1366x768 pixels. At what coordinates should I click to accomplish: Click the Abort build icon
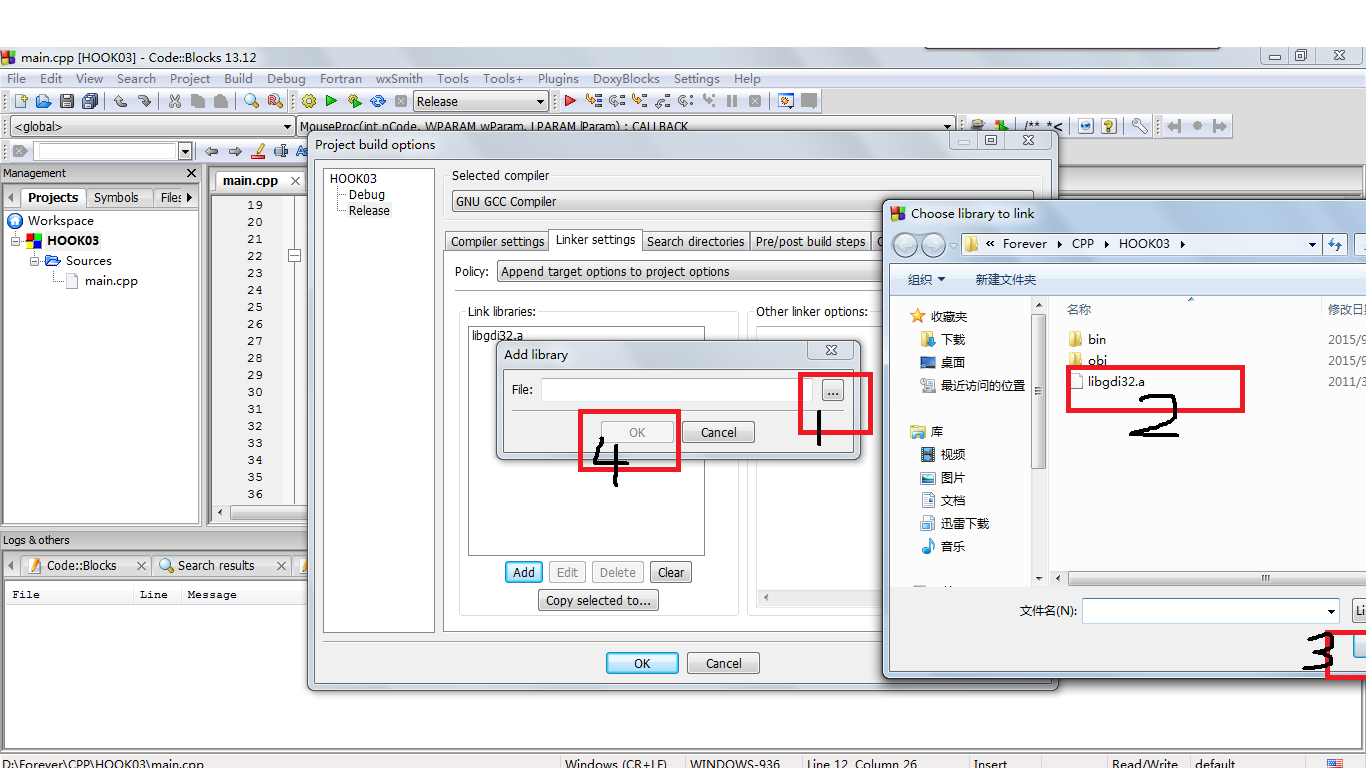click(401, 101)
